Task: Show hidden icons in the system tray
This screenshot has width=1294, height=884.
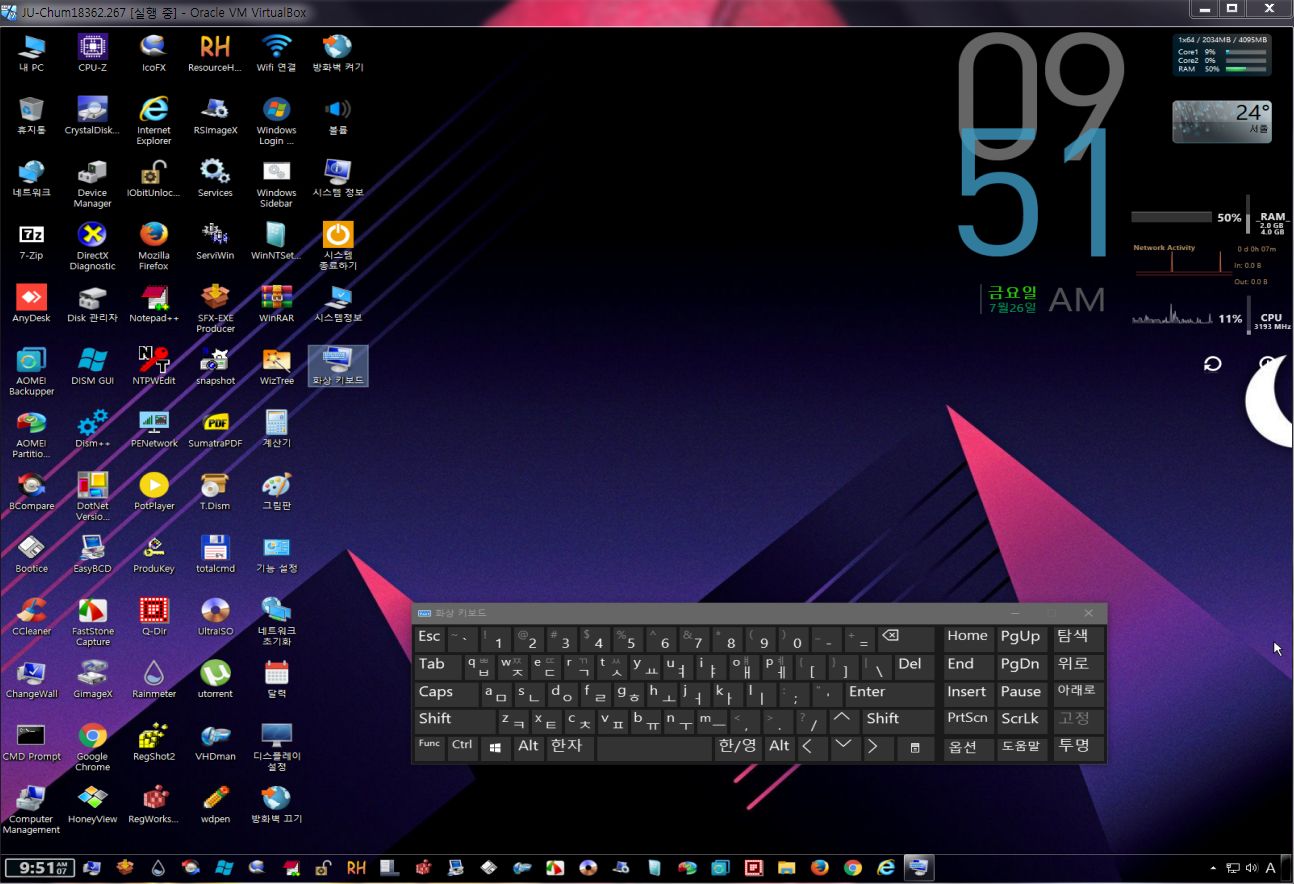Action: tap(1213, 868)
